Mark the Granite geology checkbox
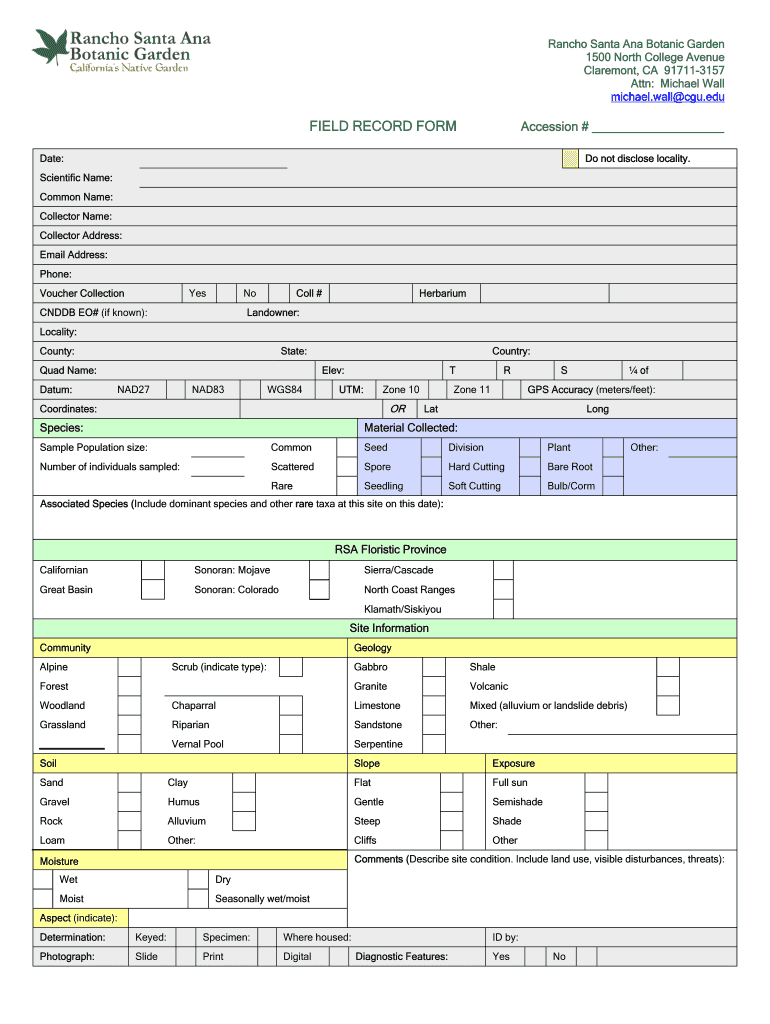 (x=434, y=686)
